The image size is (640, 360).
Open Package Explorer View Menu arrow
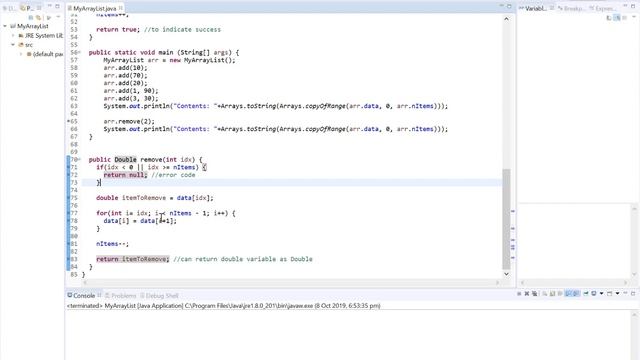(x=58, y=17)
